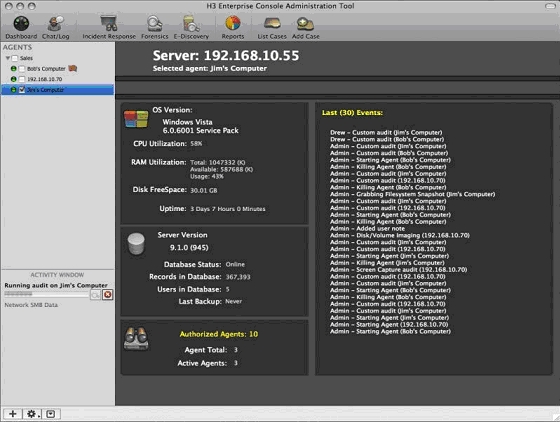
Task: Click green status icon beside Jim's Computer
Action: (x=14, y=90)
